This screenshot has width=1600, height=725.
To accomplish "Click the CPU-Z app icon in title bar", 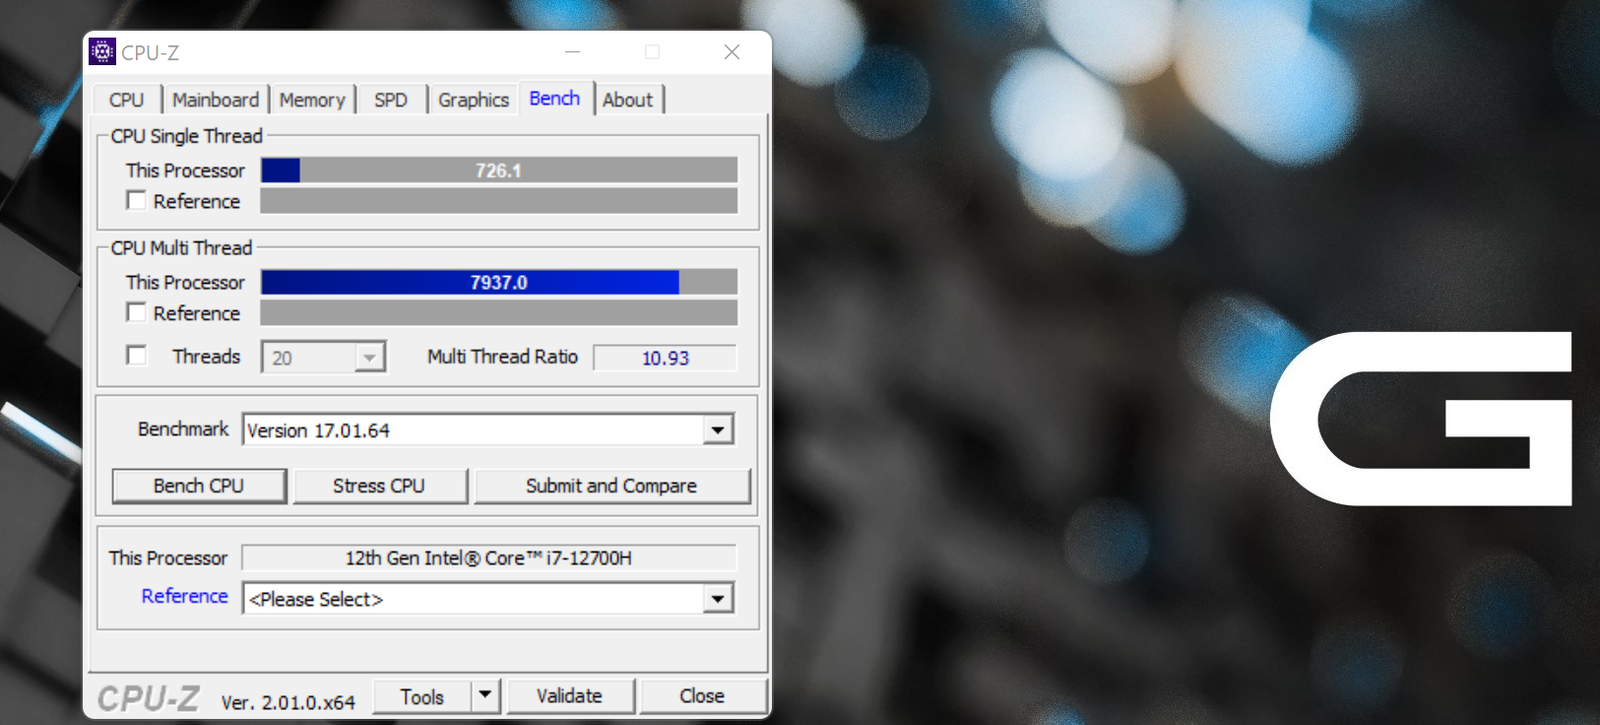I will point(102,52).
